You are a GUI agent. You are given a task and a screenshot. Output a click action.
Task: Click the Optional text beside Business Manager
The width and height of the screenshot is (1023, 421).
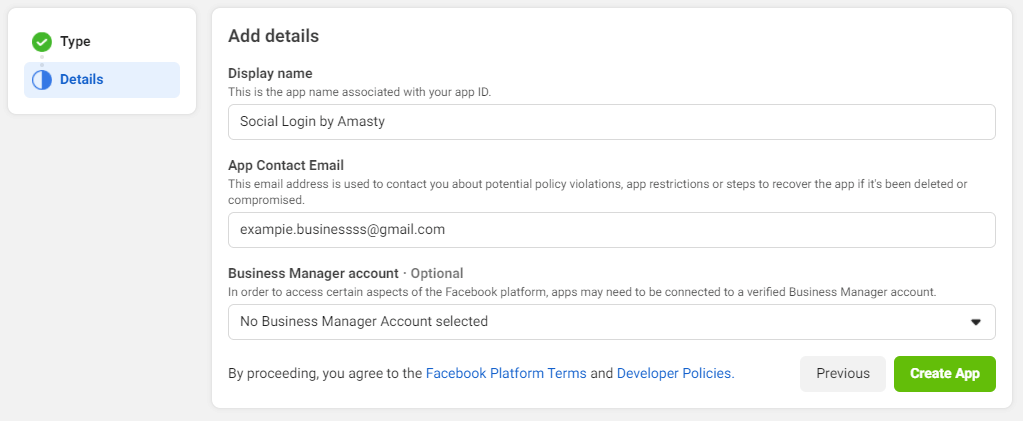tap(436, 273)
